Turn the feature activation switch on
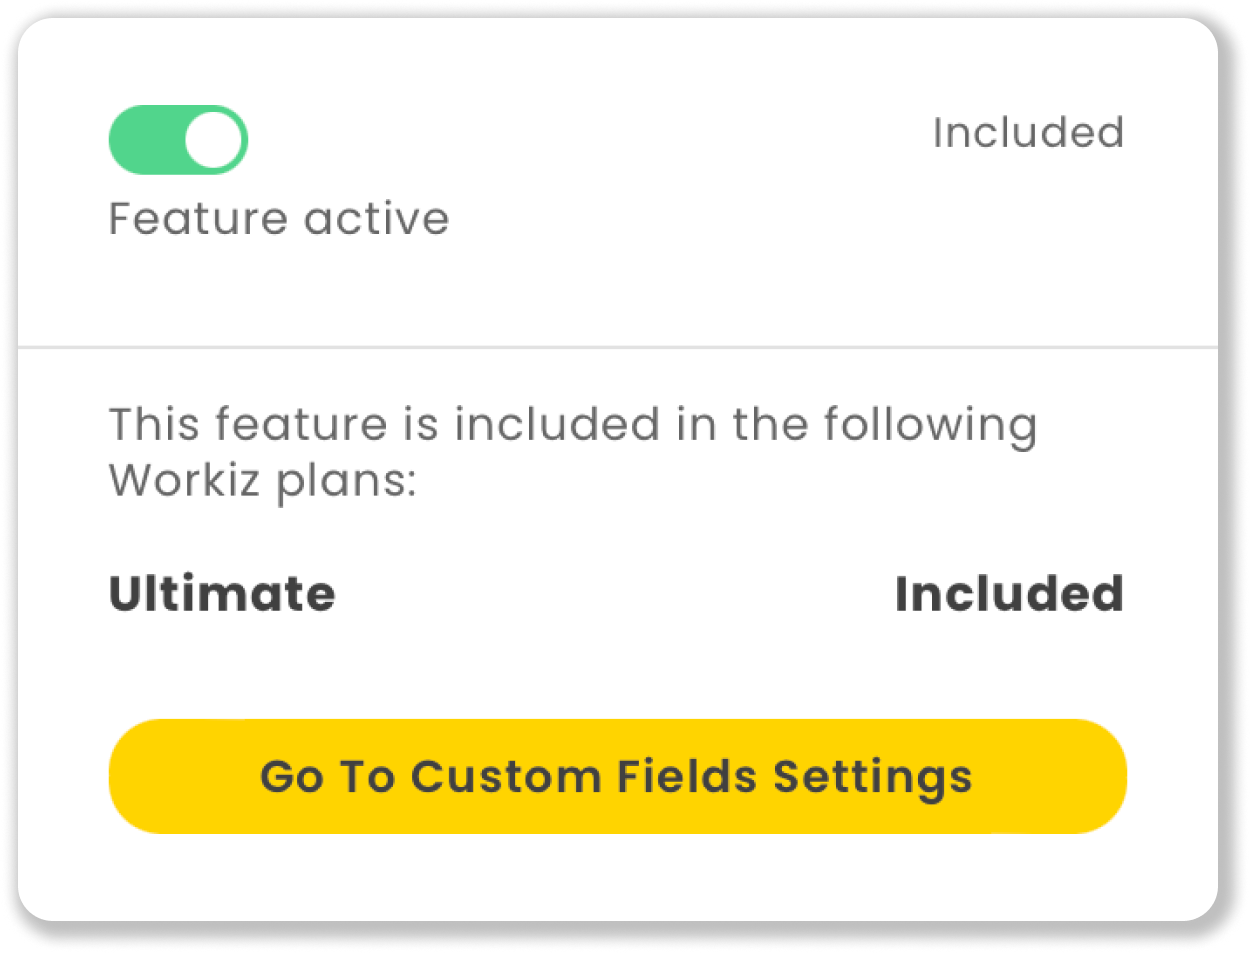The width and height of the screenshot is (1250, 953). (178, 139)
